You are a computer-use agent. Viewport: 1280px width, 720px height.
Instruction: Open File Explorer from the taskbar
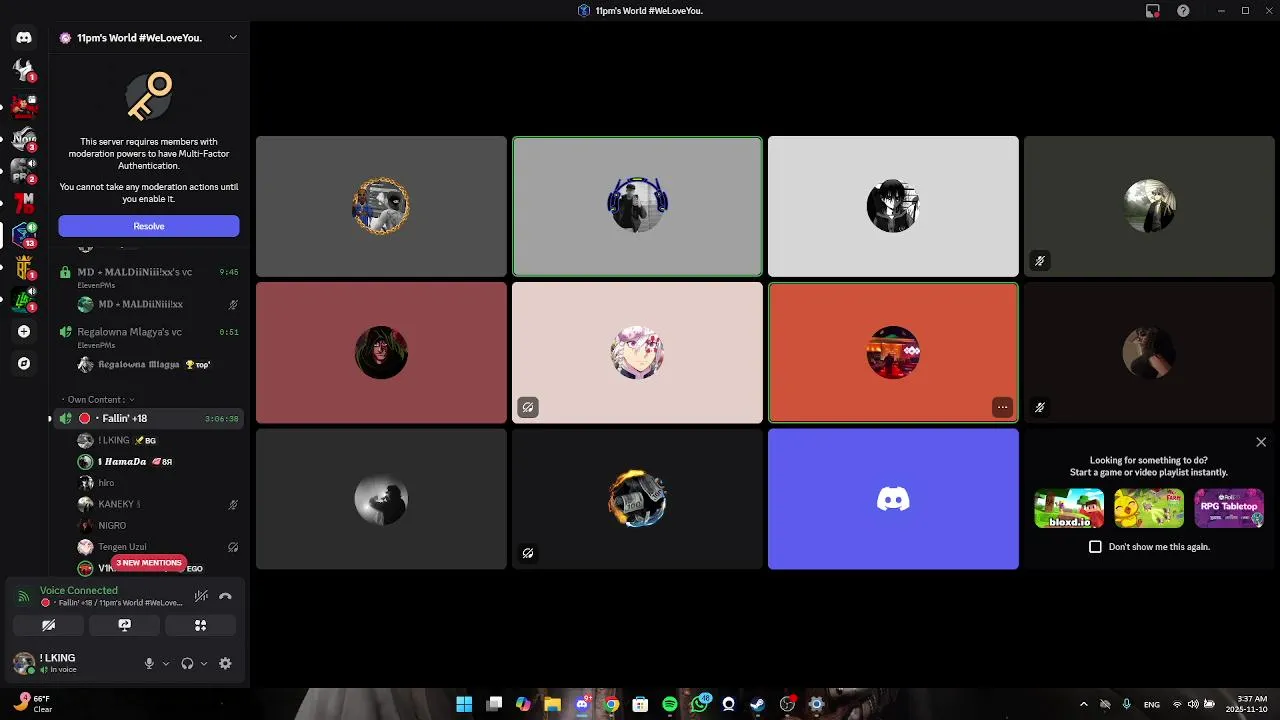point(552,704)
